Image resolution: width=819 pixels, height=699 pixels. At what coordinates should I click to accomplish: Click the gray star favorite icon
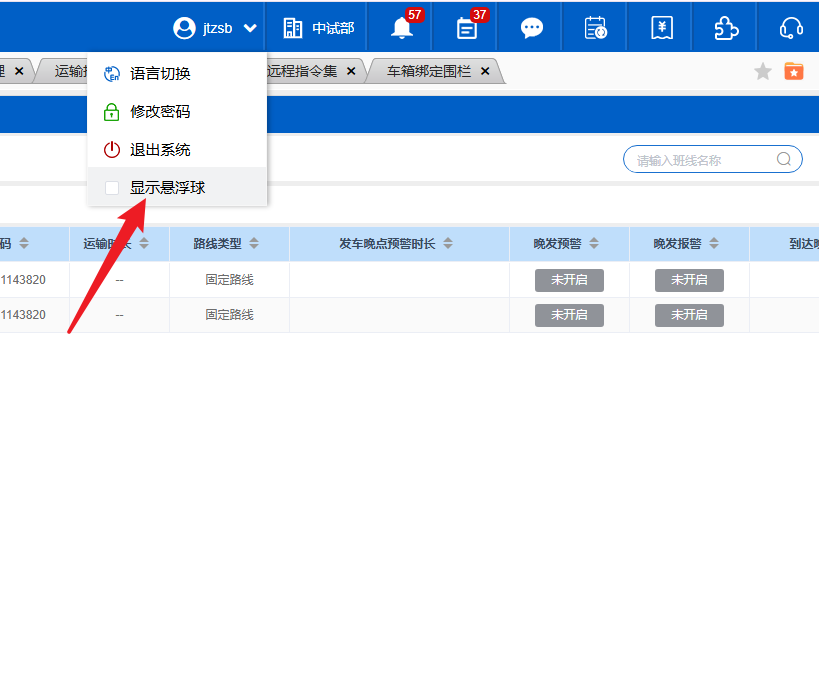click(x=763, y=71)
